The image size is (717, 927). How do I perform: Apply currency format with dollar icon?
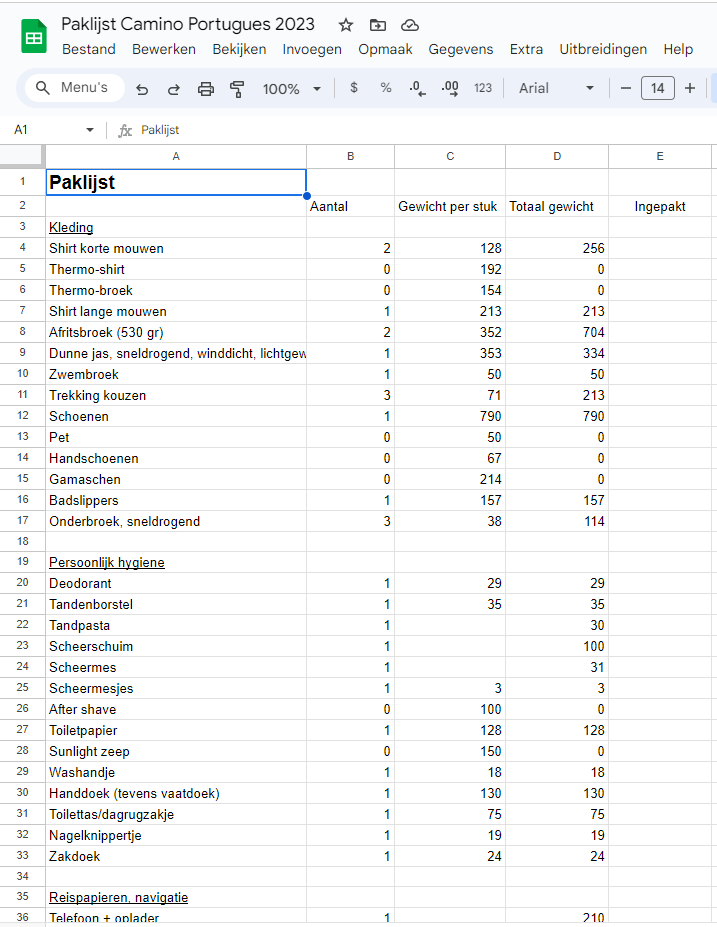[x=354, y=88]
